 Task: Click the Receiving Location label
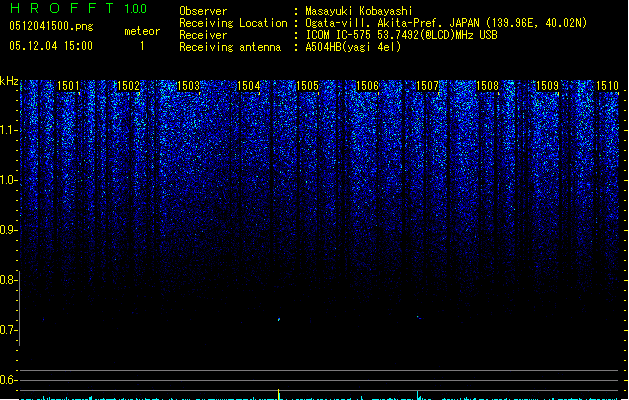pos(233,23)
